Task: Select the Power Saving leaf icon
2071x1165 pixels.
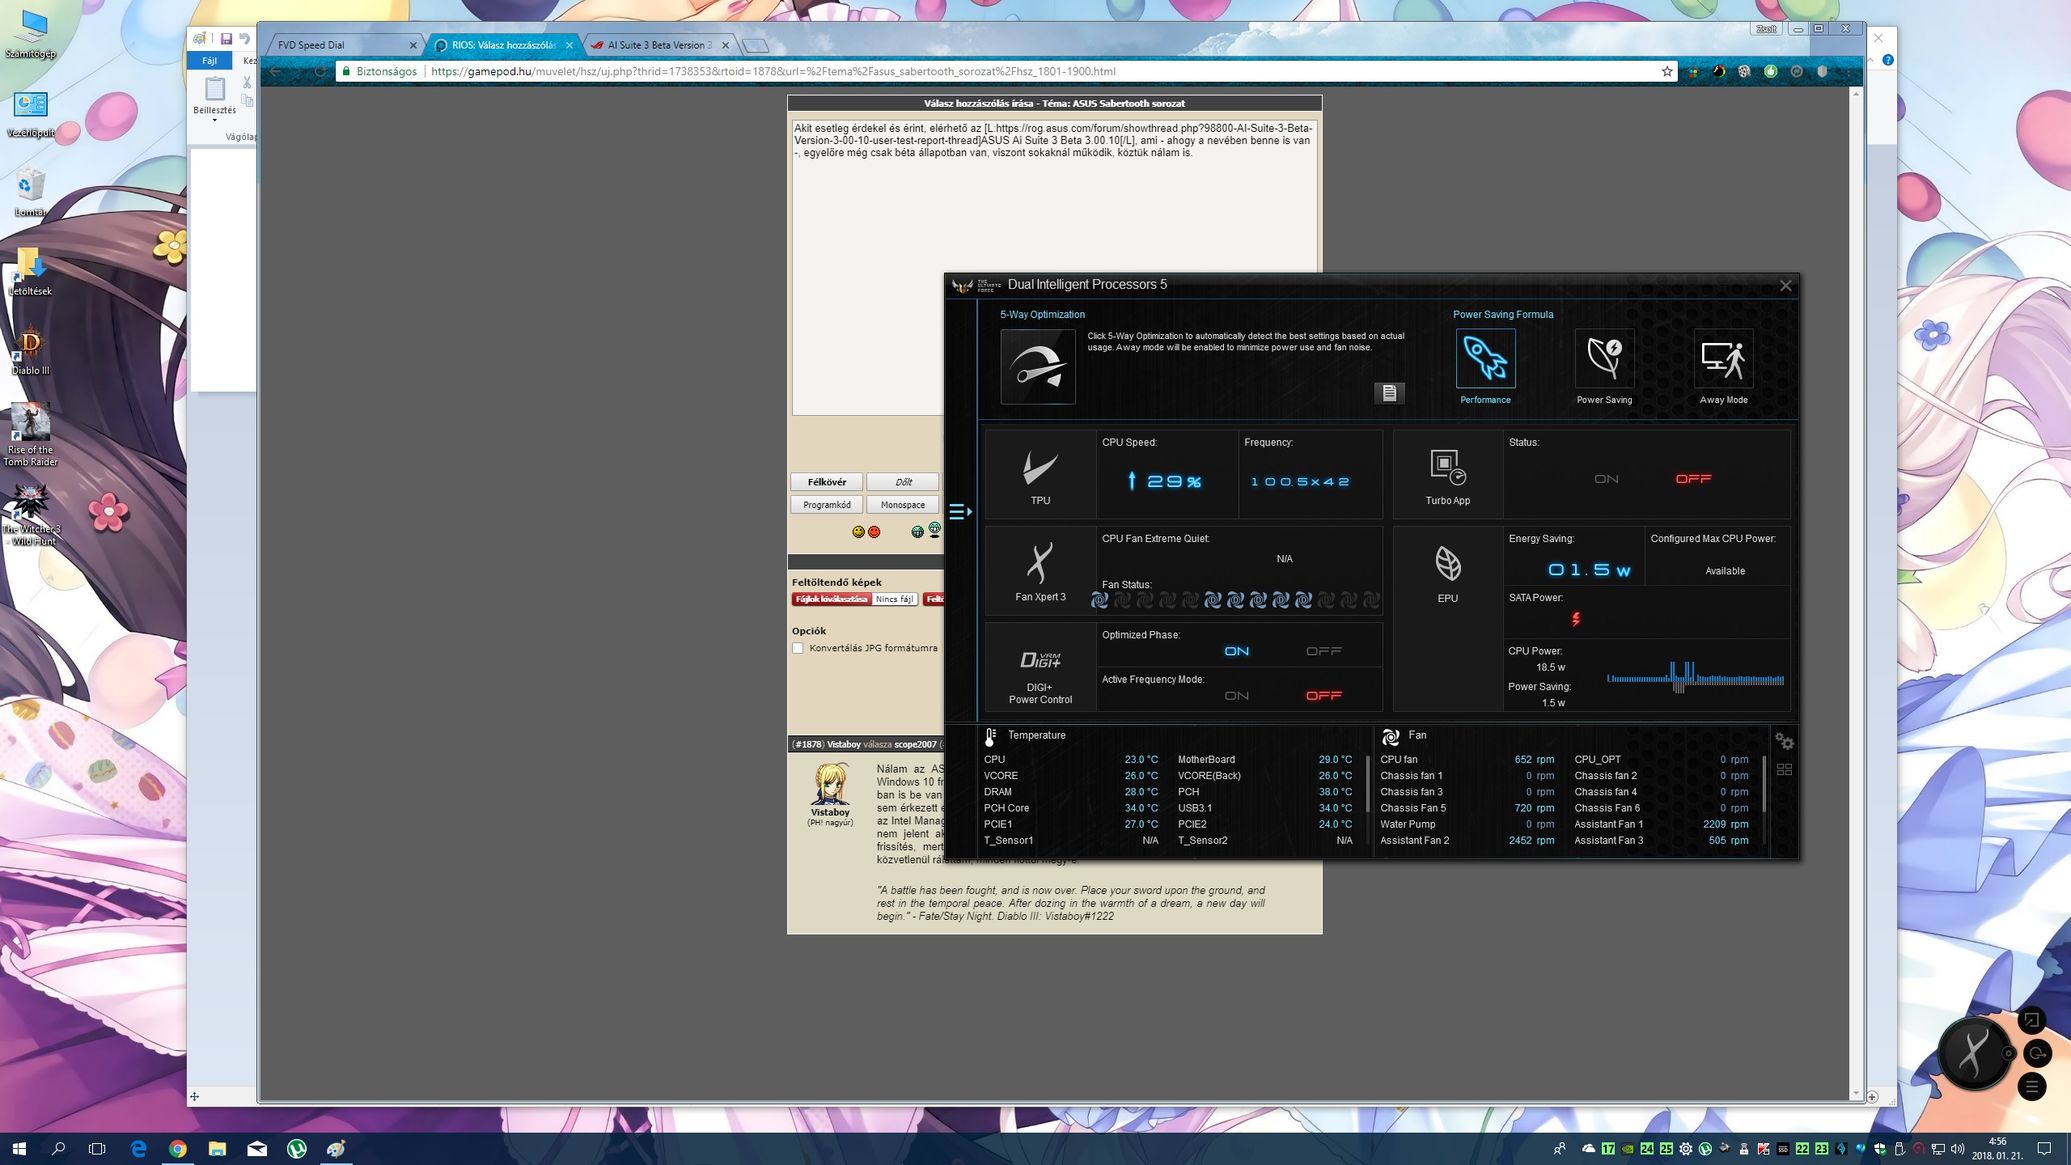Action: pyautogui.click(x=1604, y=358)
